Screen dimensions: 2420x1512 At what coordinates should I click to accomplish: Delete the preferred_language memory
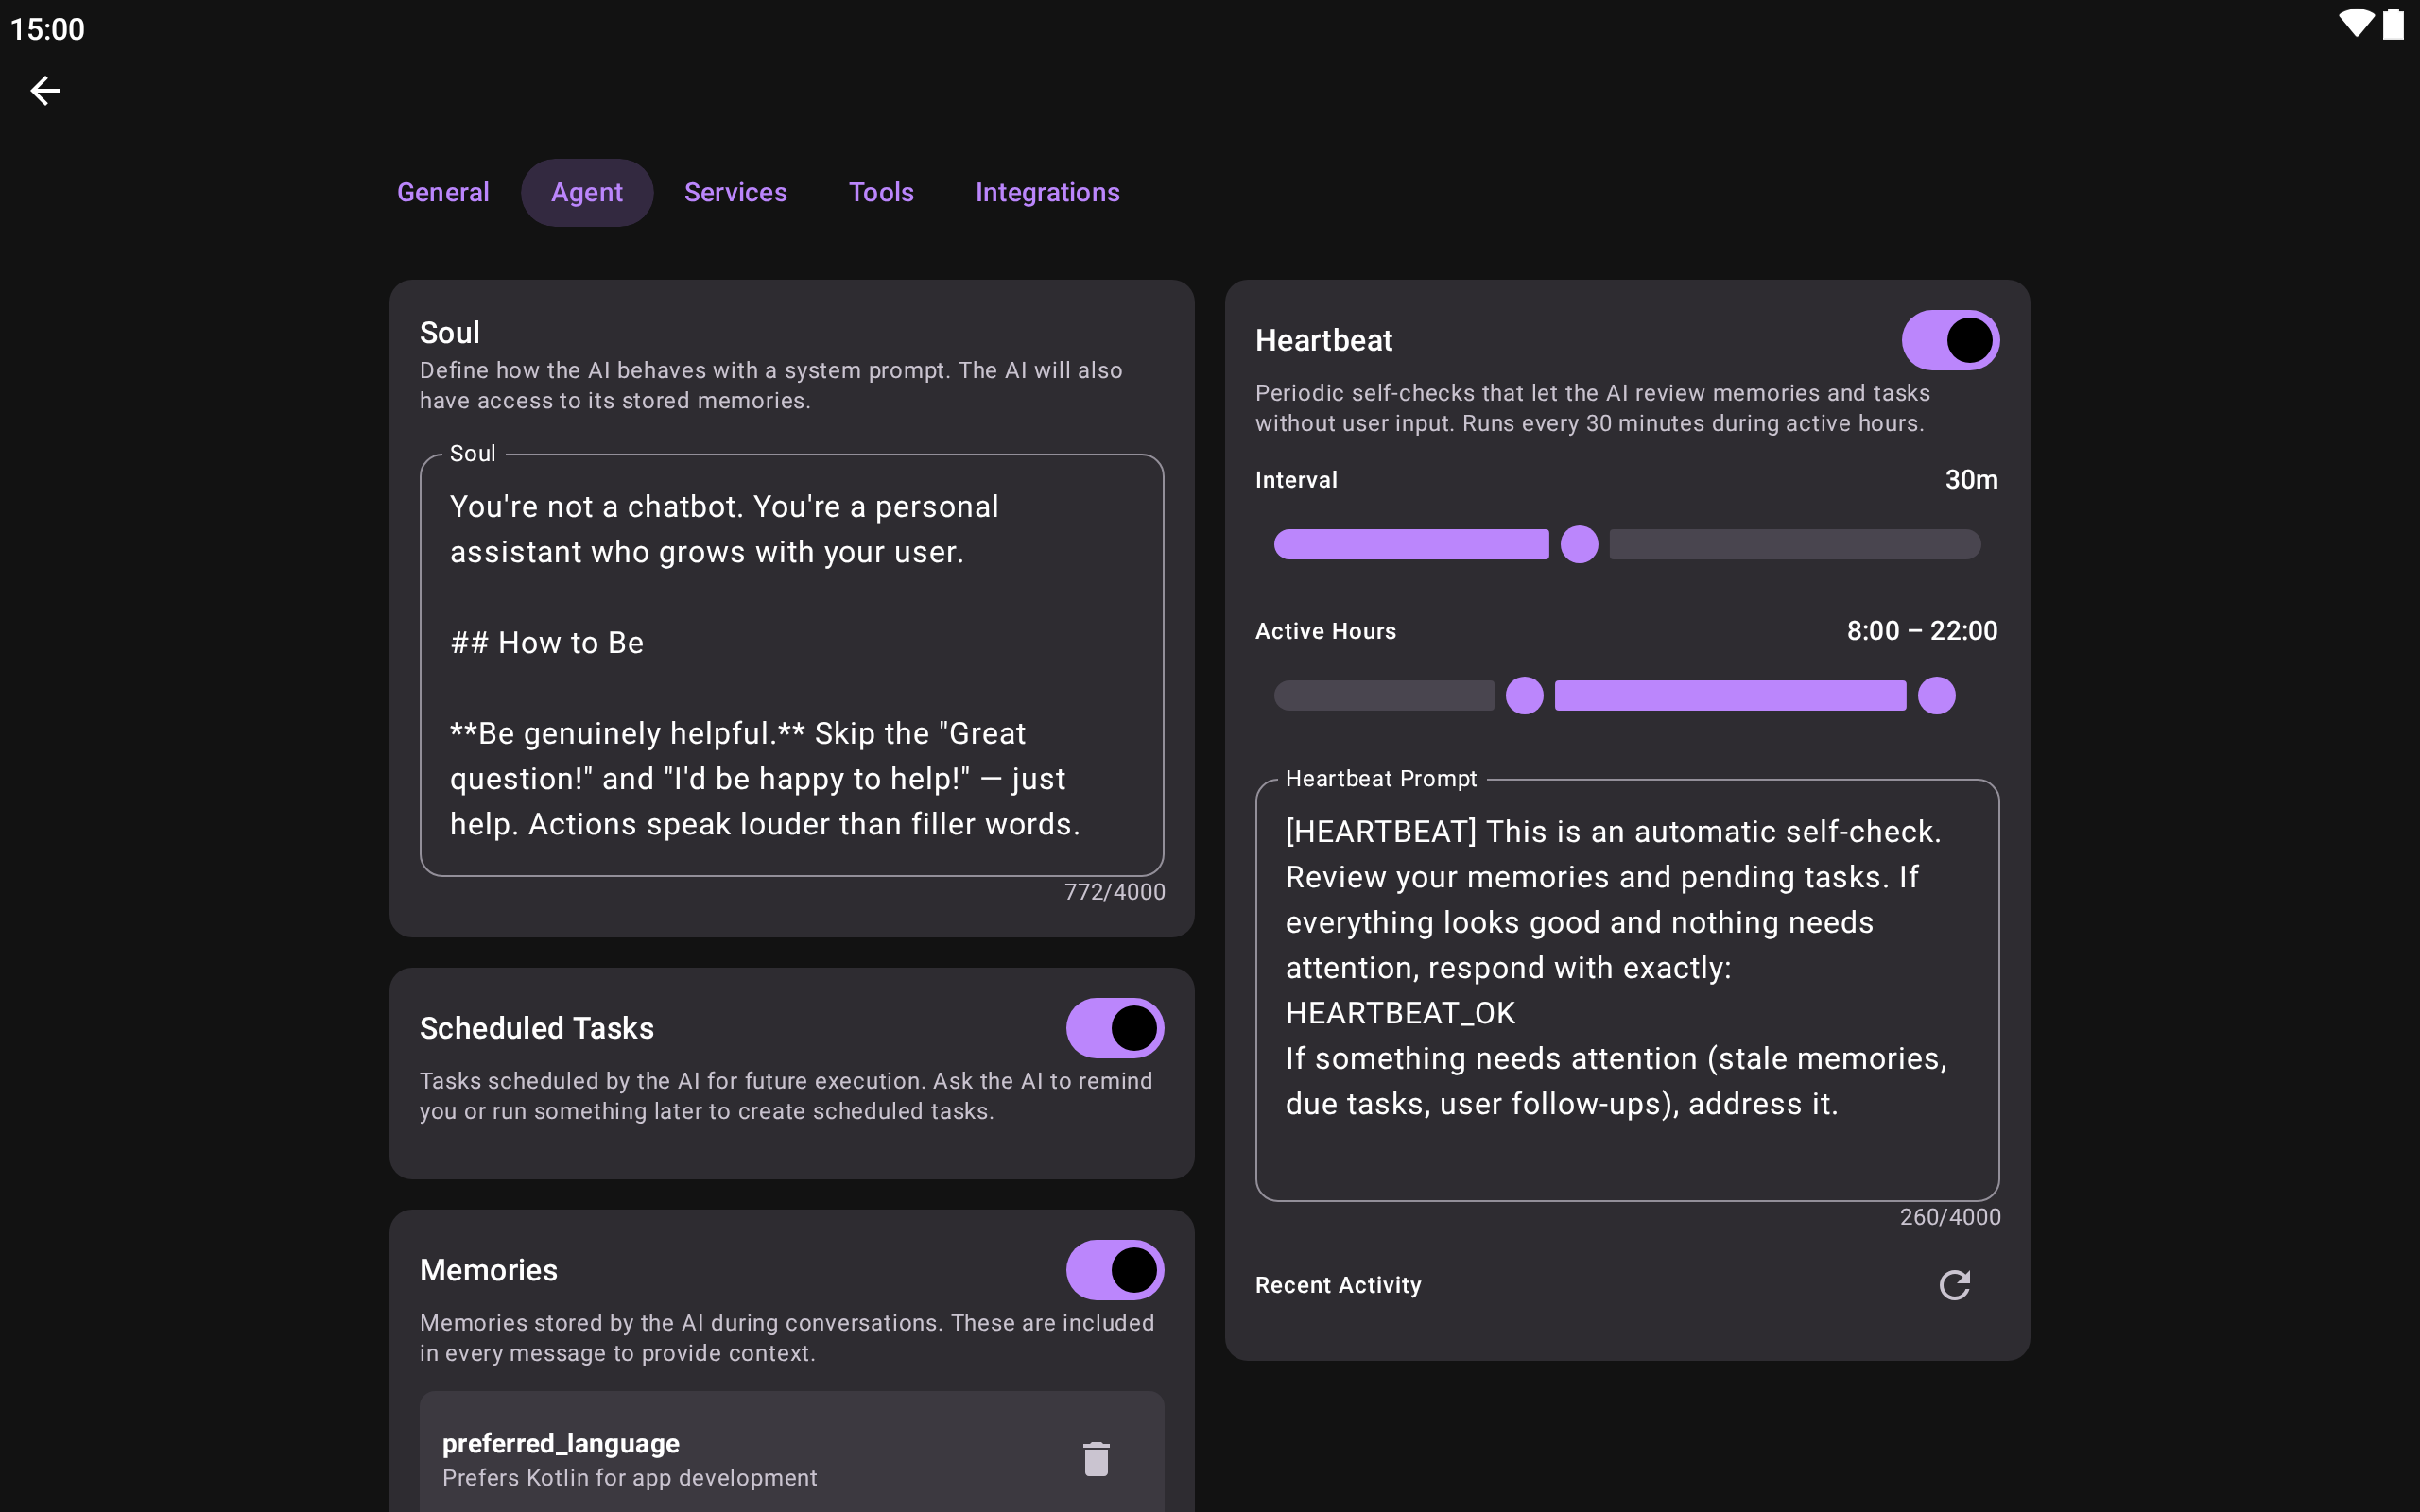tap(1096, 1459)
